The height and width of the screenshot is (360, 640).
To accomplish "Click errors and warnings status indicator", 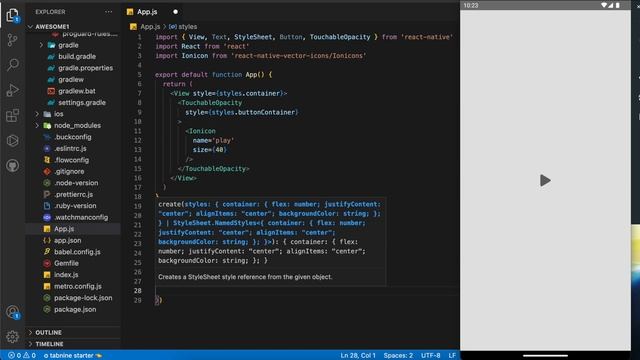I will click(x=22, y=355).
